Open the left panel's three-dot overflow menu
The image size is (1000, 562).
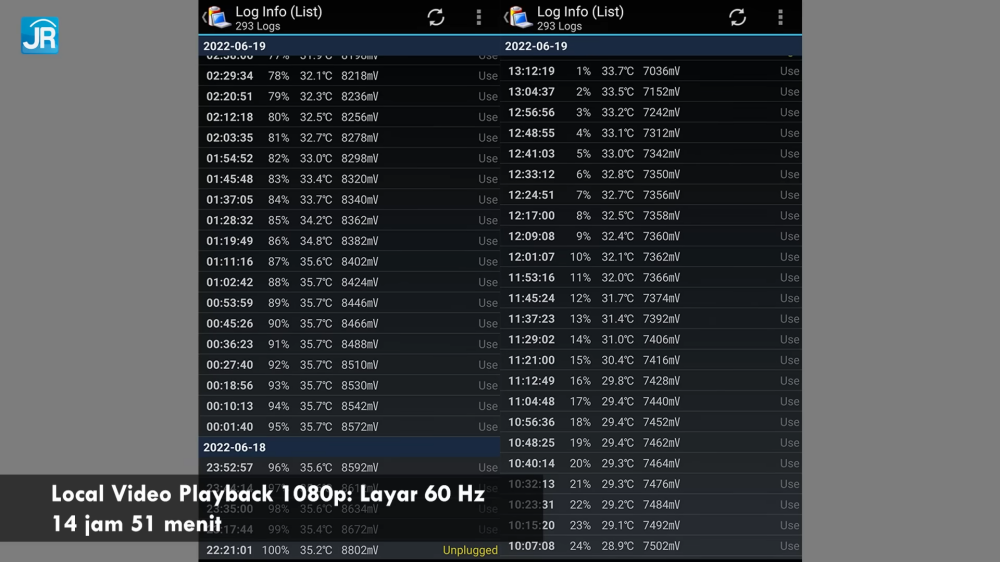click(x=479, y=17)
